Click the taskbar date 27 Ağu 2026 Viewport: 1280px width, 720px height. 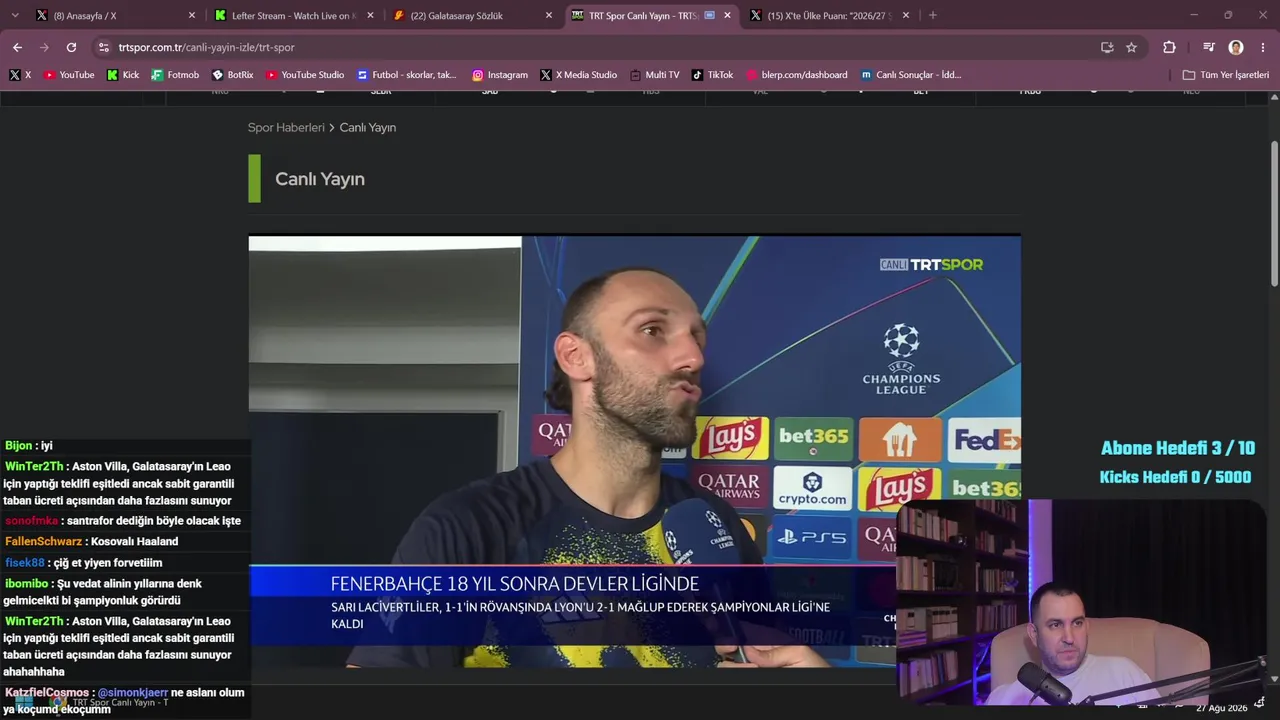(1222, 708)
